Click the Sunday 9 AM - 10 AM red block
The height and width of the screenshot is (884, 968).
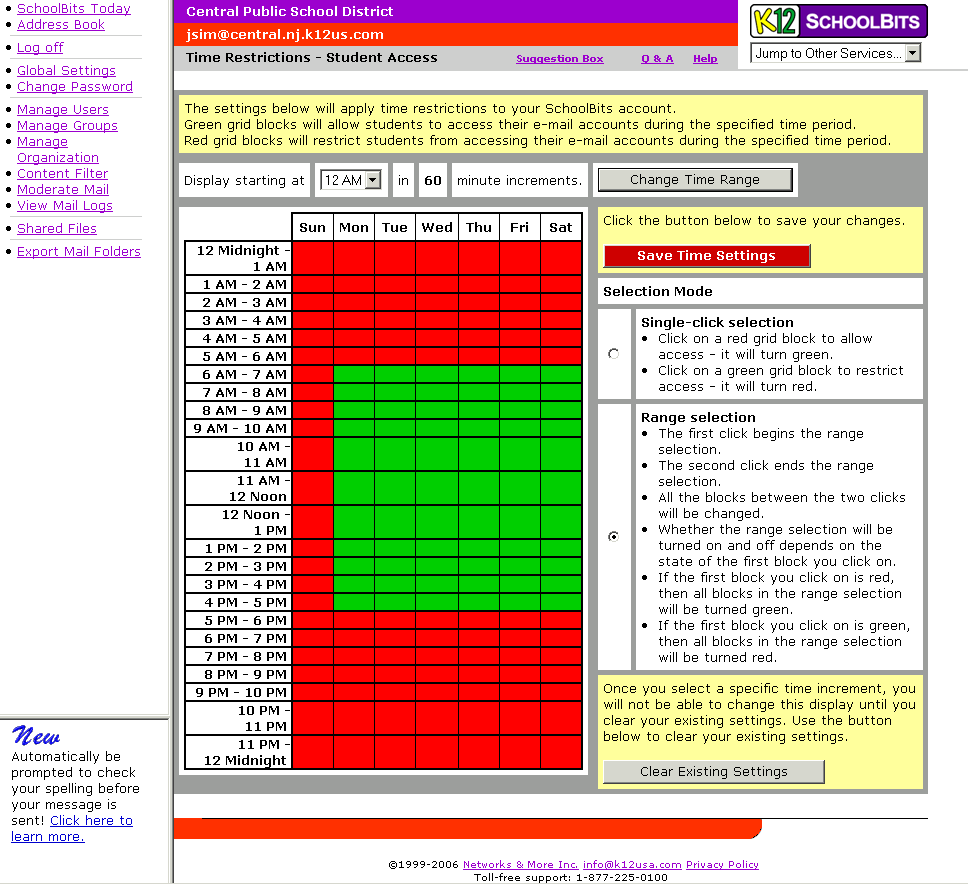point(312,428)
